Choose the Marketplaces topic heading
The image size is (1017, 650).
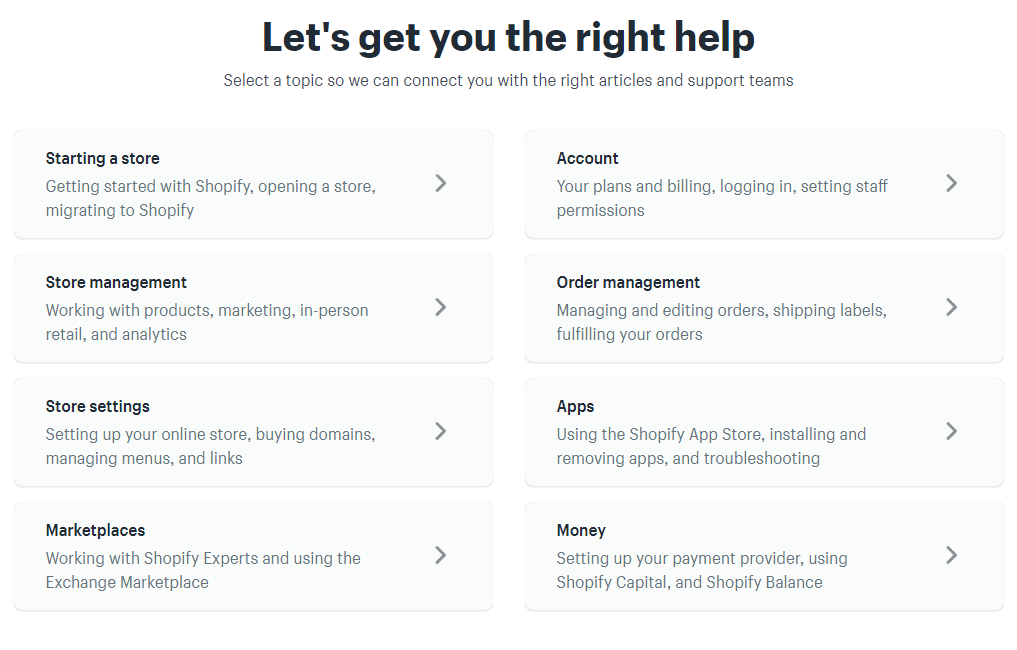click(95, 531)
